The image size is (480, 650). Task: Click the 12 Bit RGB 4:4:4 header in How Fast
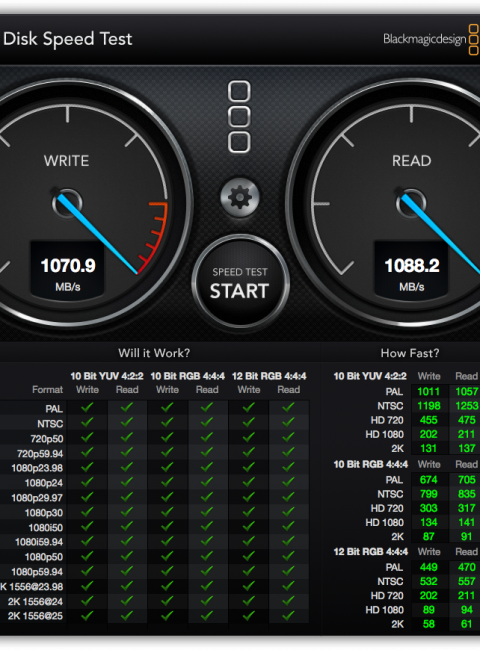[371, 552]
